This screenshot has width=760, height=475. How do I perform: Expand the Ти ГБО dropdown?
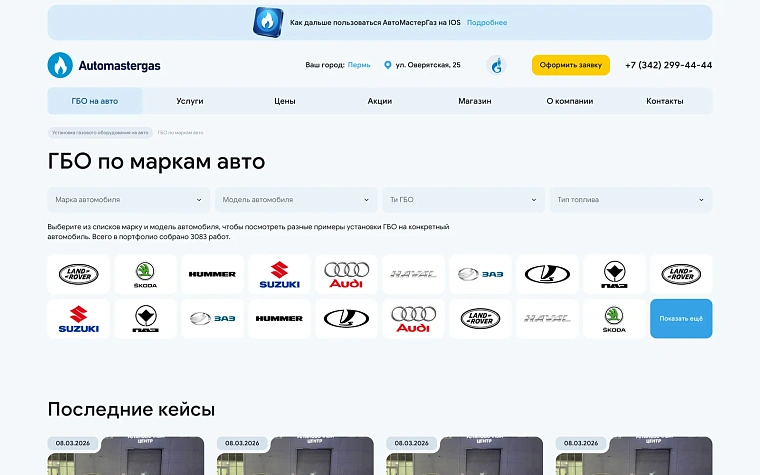pyautogui.click(x=463, y=200)
